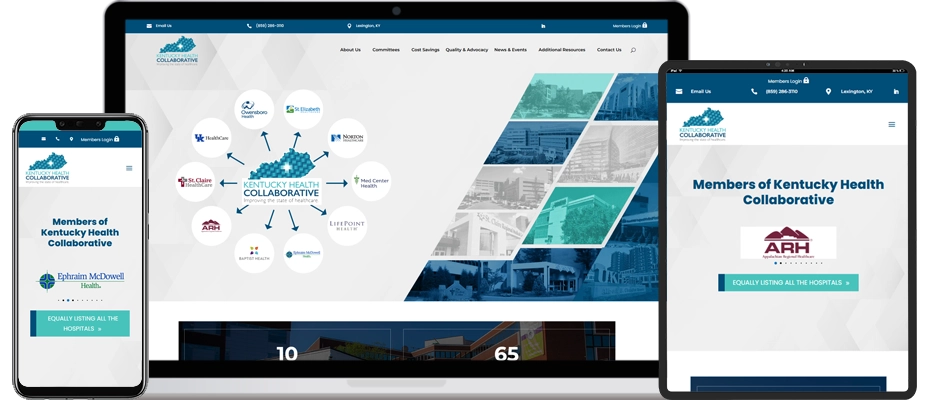Click the central Kentucky Health Collaborative hub logo
Viewport: 937px width, 400px height.
click(x=281, y=177)
